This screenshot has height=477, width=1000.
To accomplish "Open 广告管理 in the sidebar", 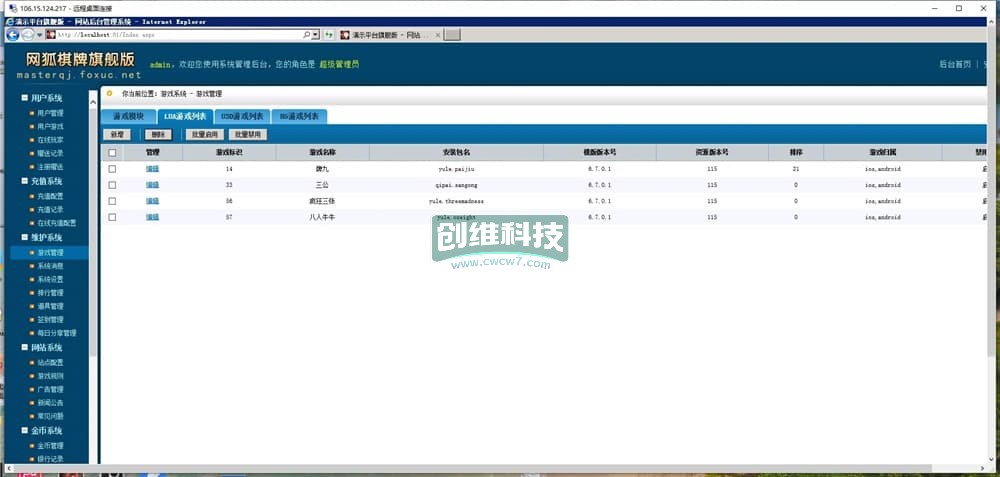I will [50, 389].
